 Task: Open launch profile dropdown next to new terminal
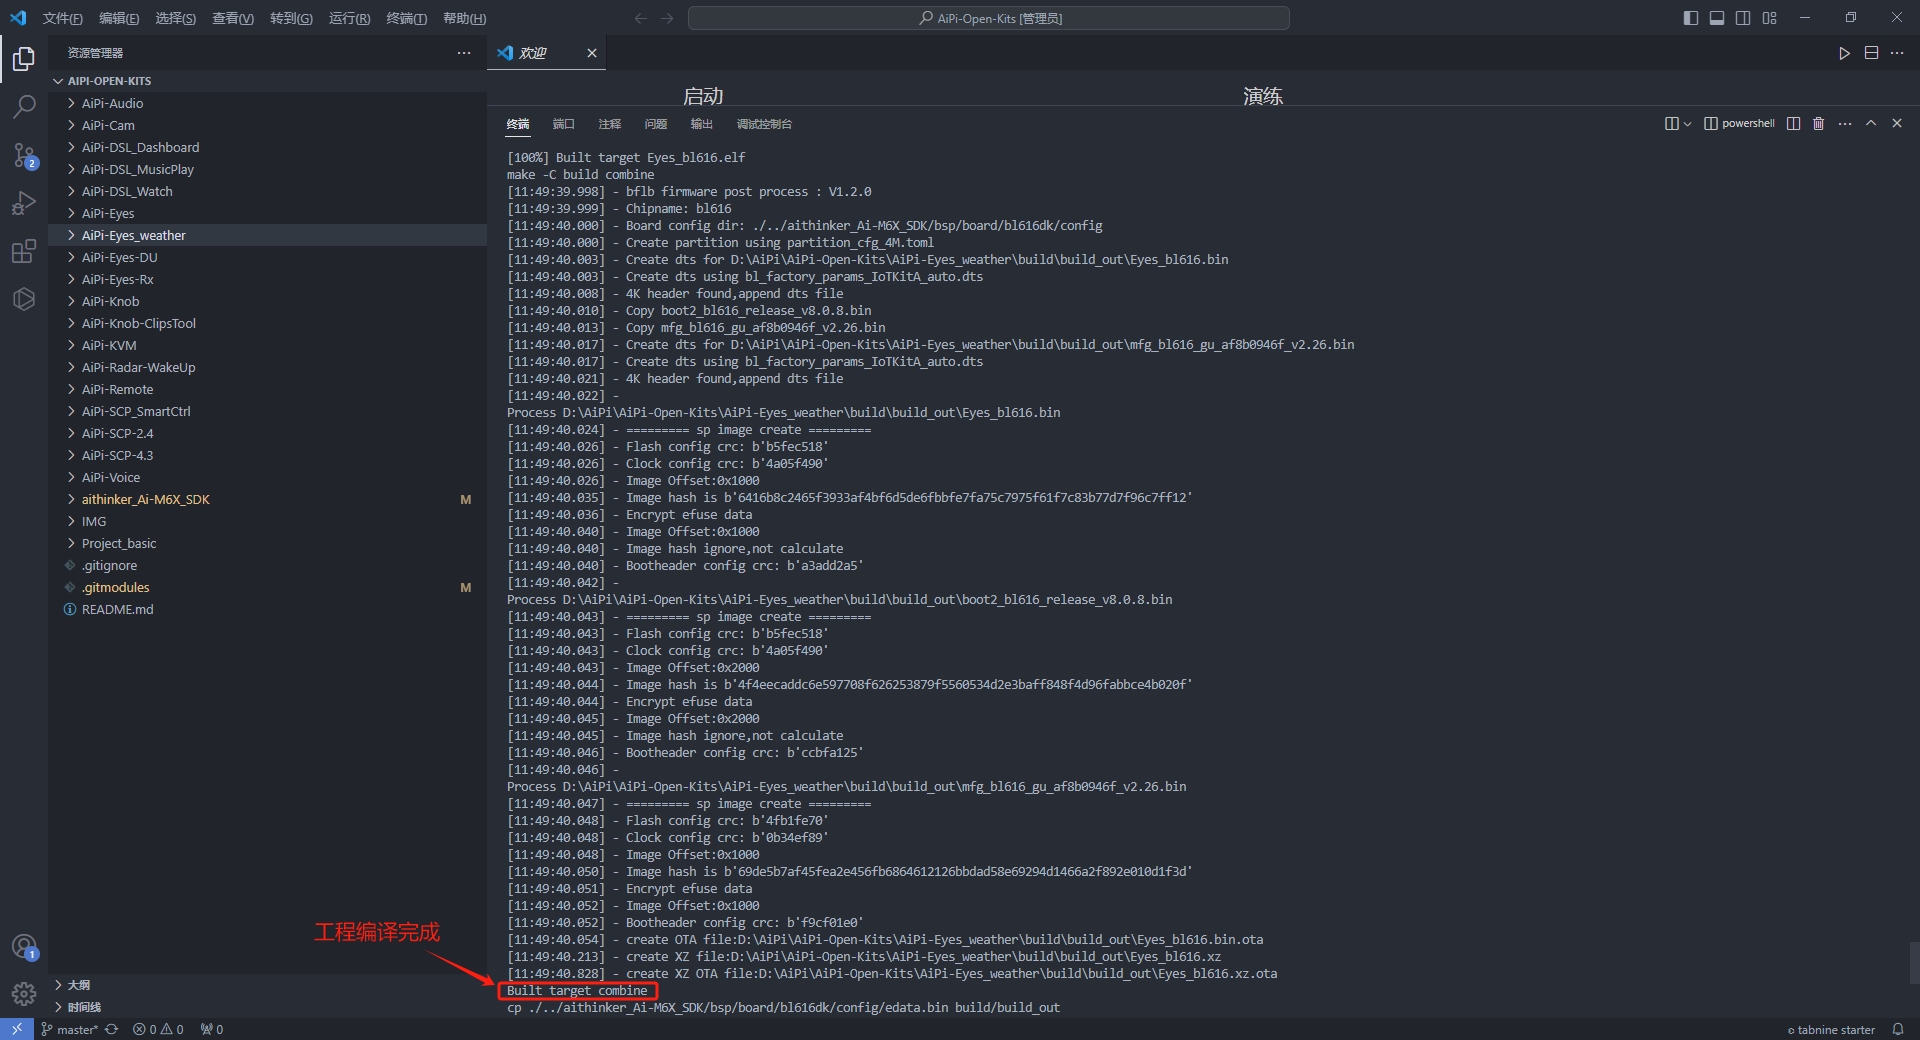(1687, 124)
